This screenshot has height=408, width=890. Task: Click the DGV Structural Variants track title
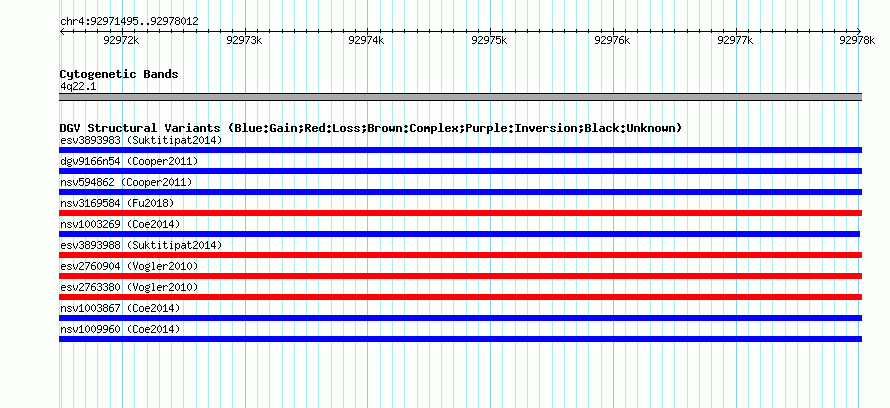point(371,128)
